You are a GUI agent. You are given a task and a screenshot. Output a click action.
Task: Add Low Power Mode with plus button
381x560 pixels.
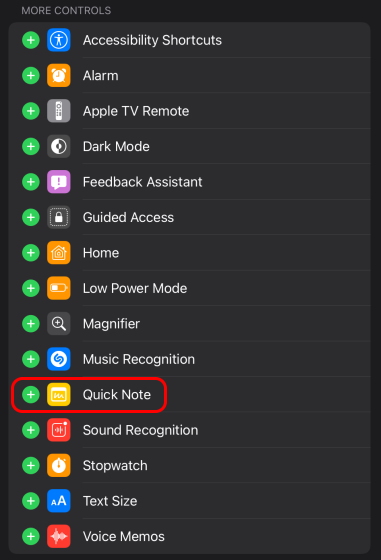(x=31, y=288)
